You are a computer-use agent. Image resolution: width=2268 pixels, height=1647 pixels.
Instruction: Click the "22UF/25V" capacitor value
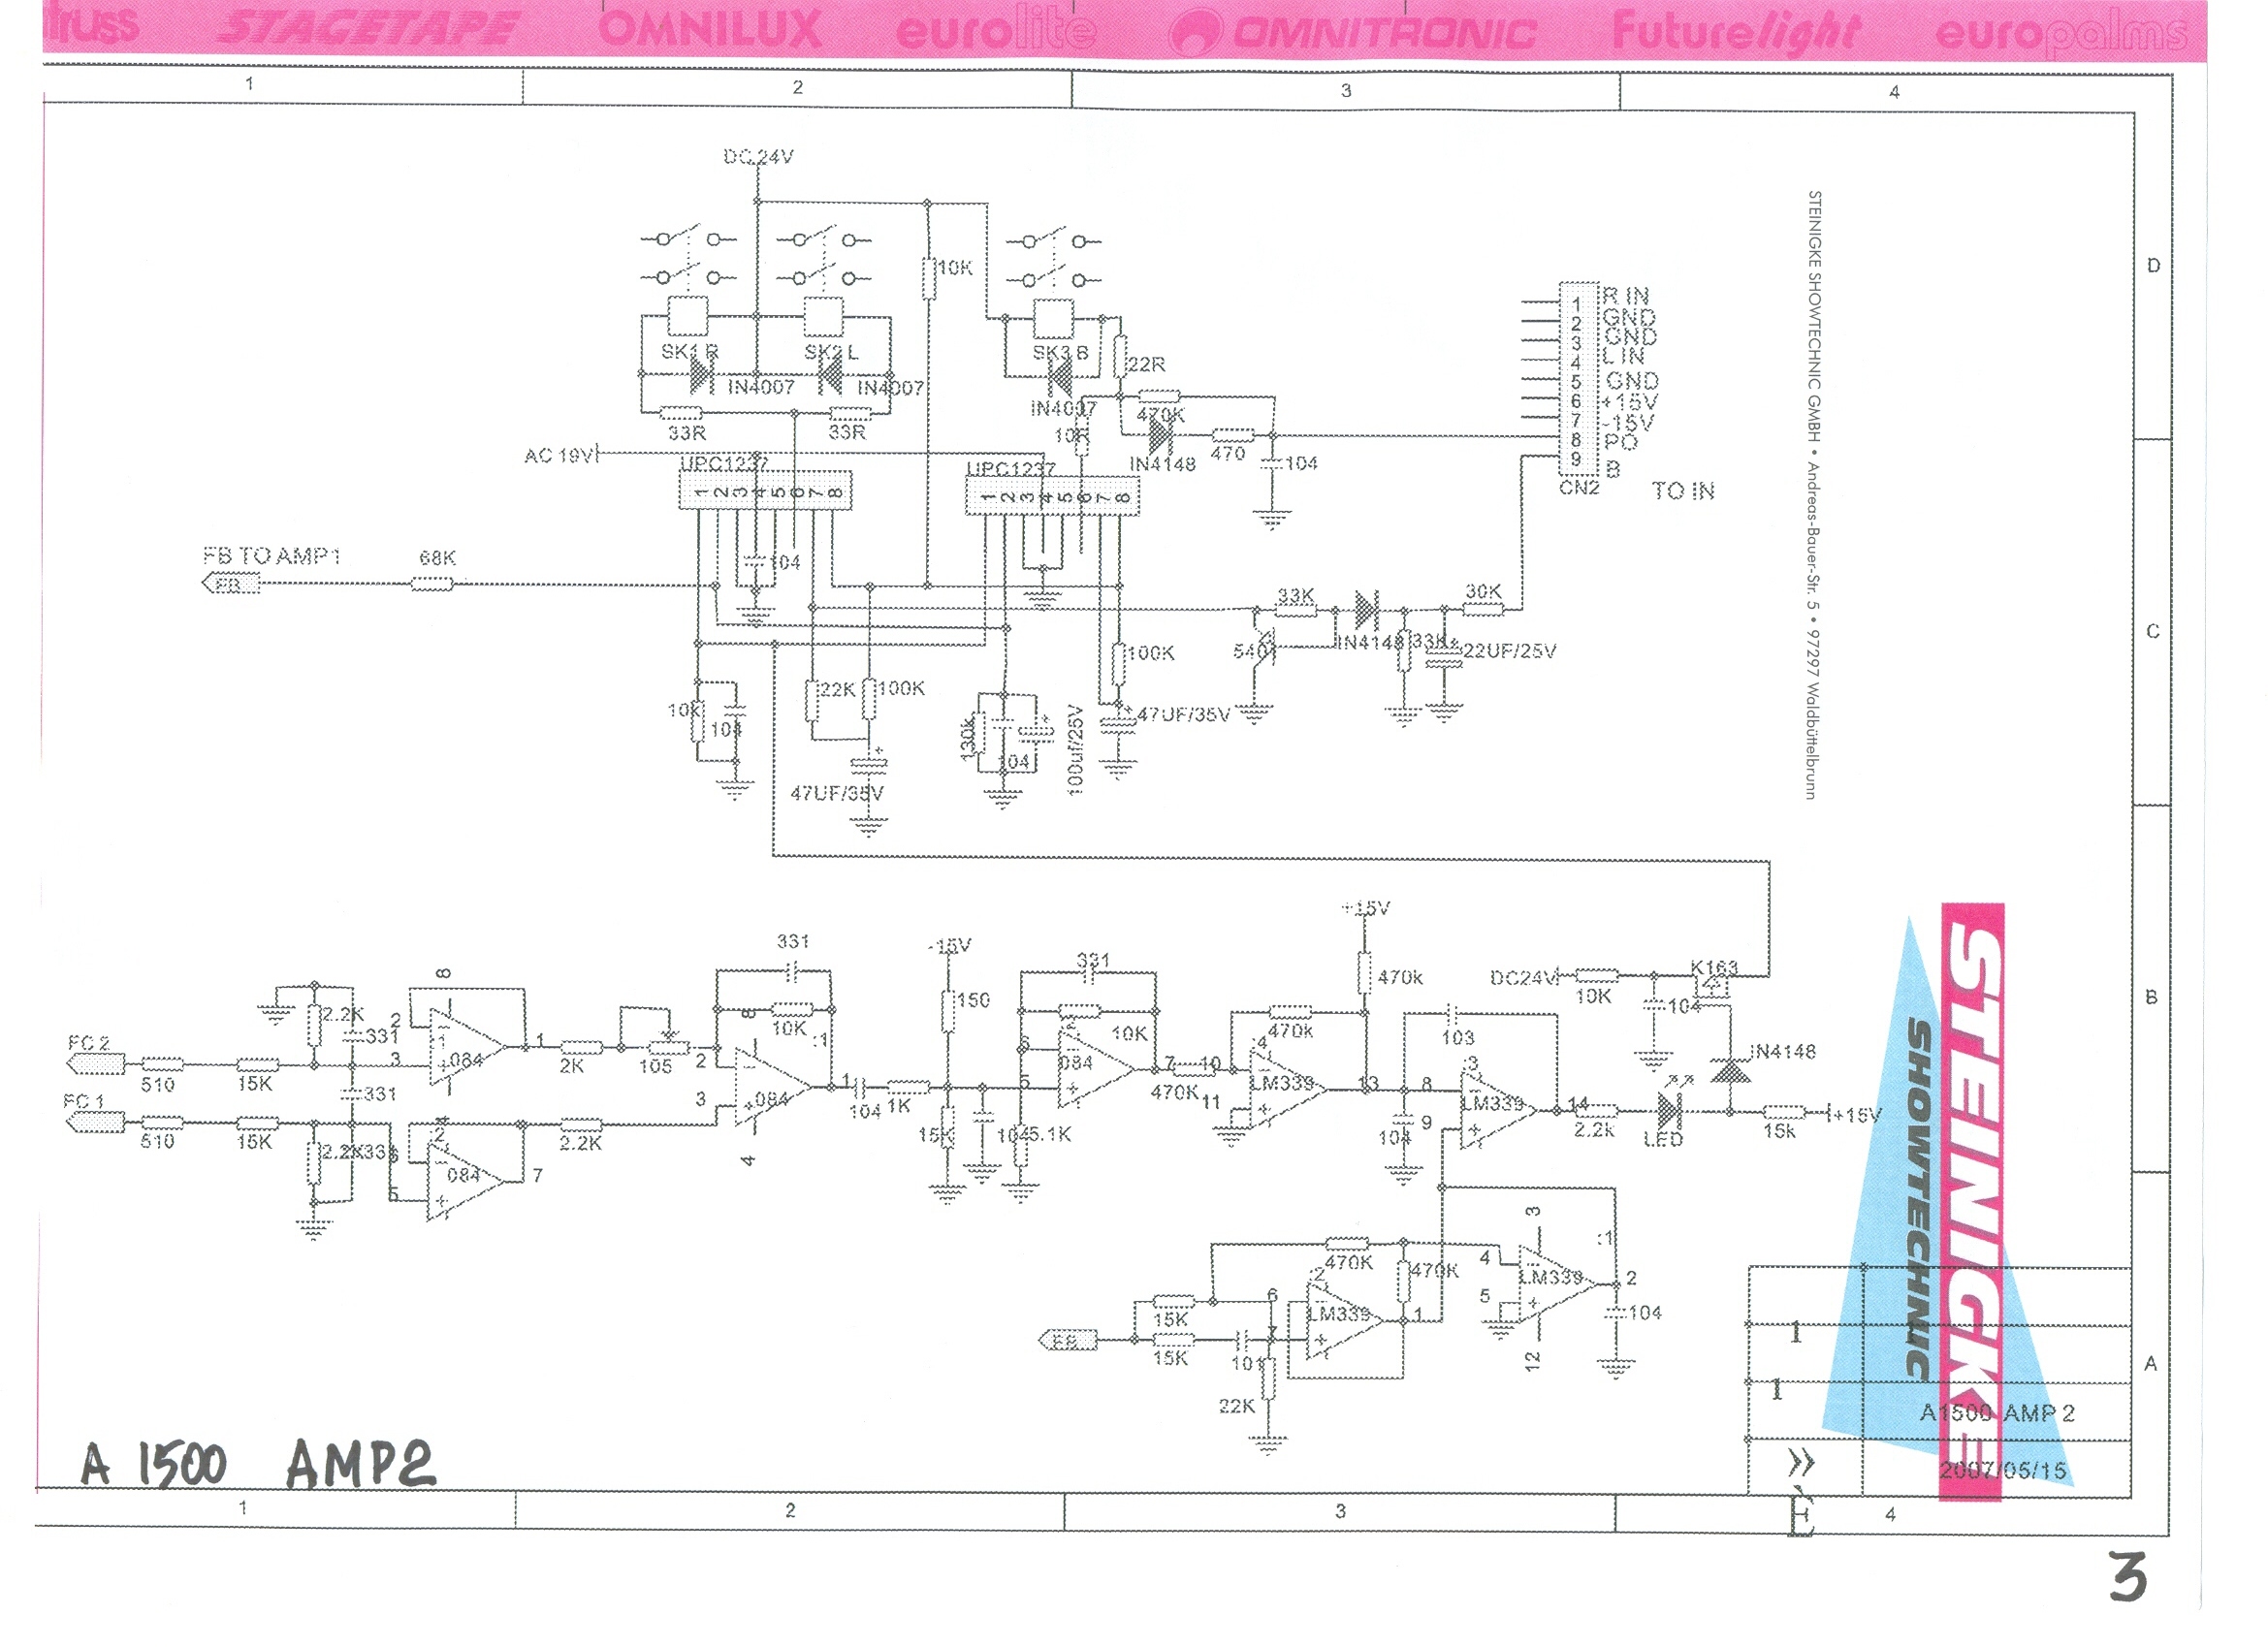[x=1510, y=652]
